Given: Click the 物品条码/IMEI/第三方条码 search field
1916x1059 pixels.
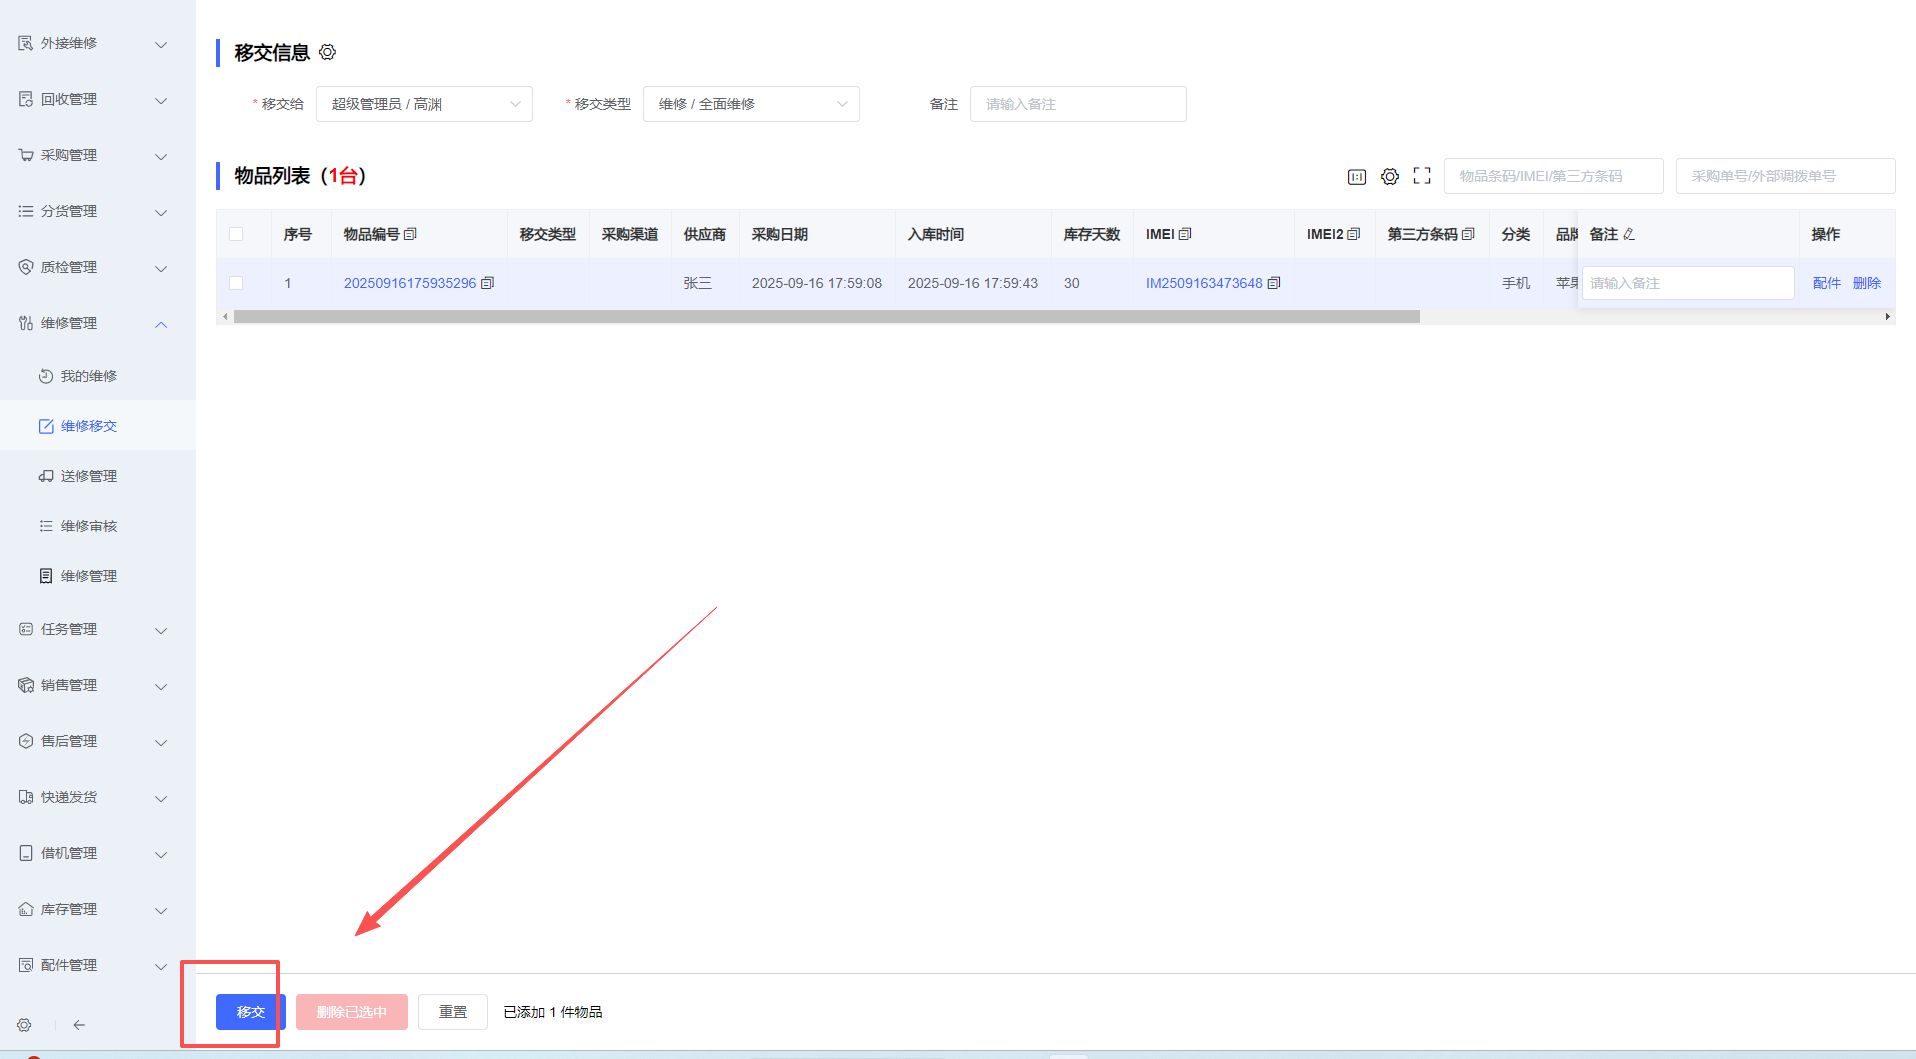Looking at the screenshot, I should click(1553, 176).
